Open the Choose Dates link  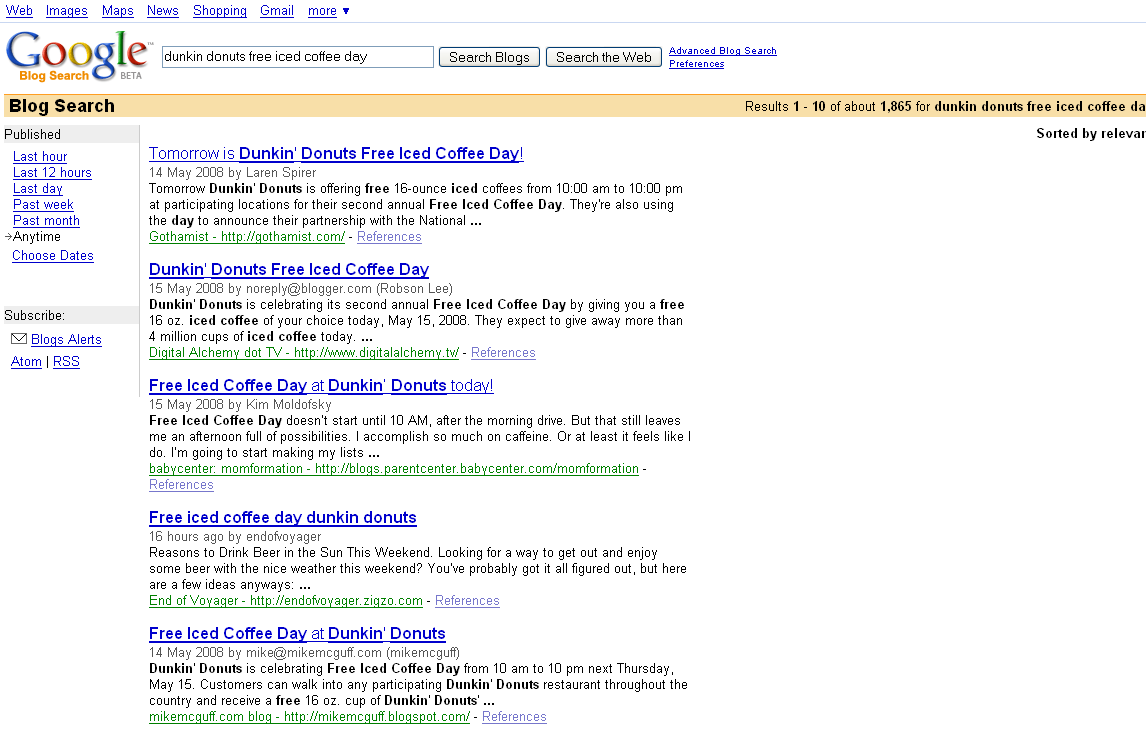coord(53,256)
